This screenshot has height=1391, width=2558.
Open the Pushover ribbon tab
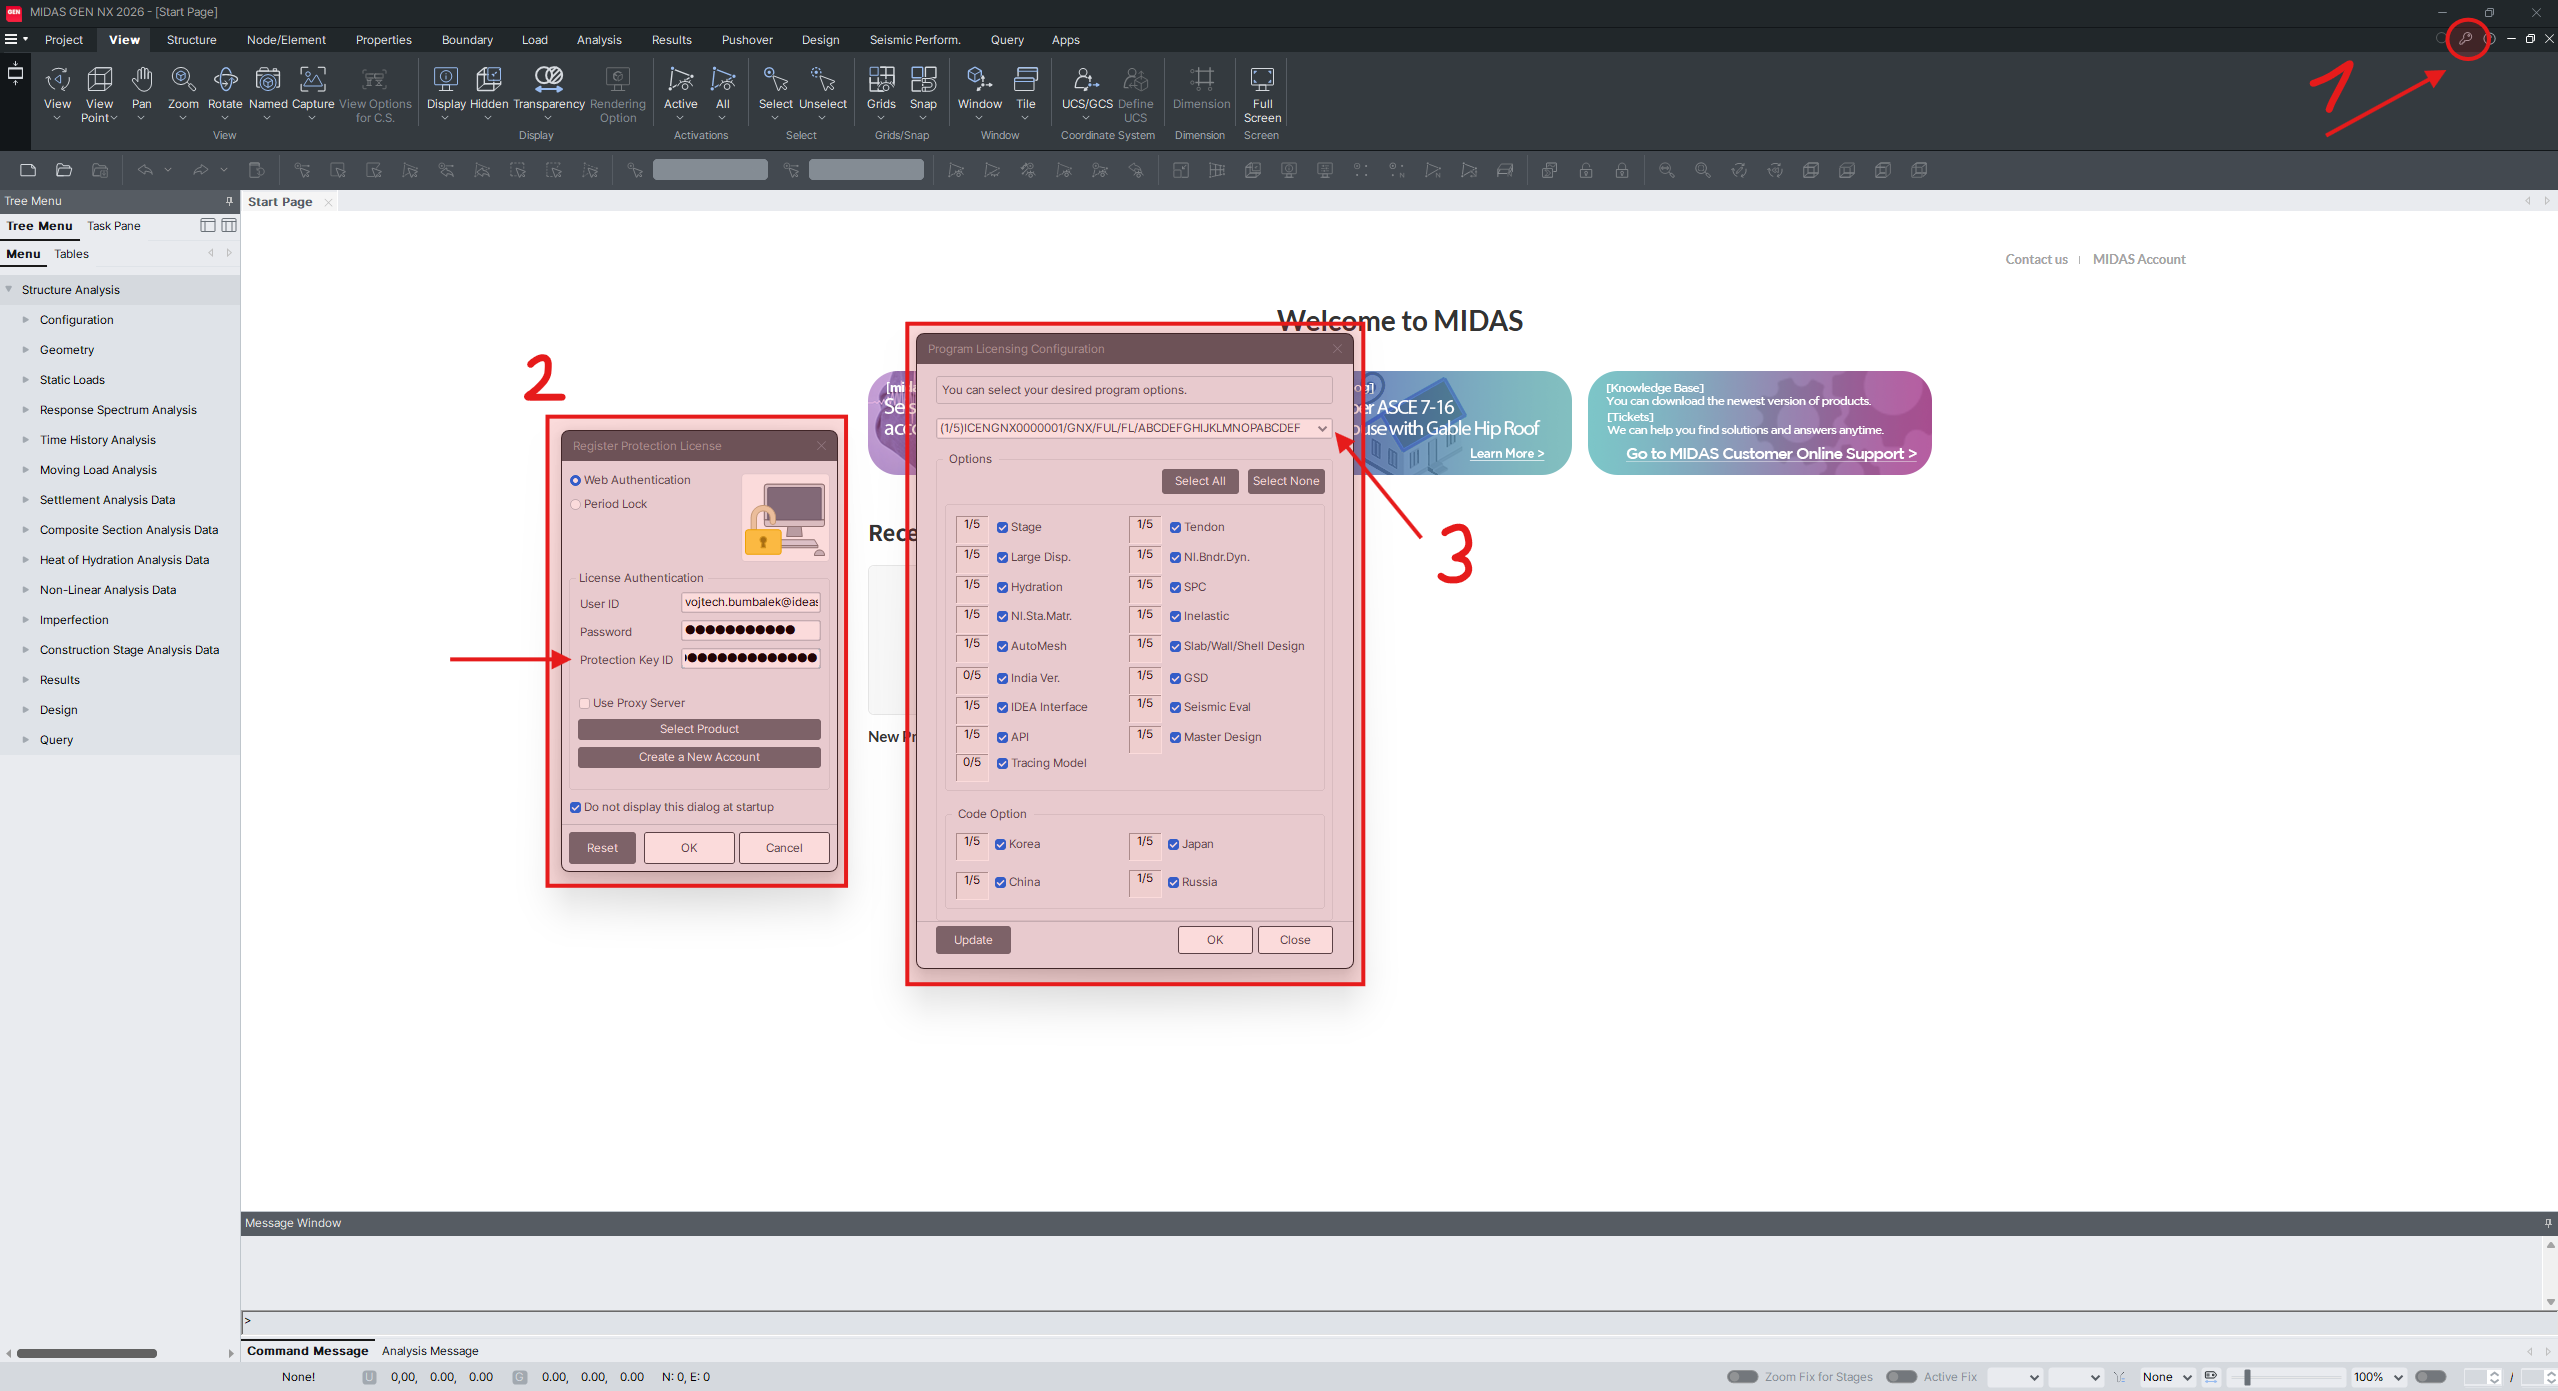[x=746, y=40]
